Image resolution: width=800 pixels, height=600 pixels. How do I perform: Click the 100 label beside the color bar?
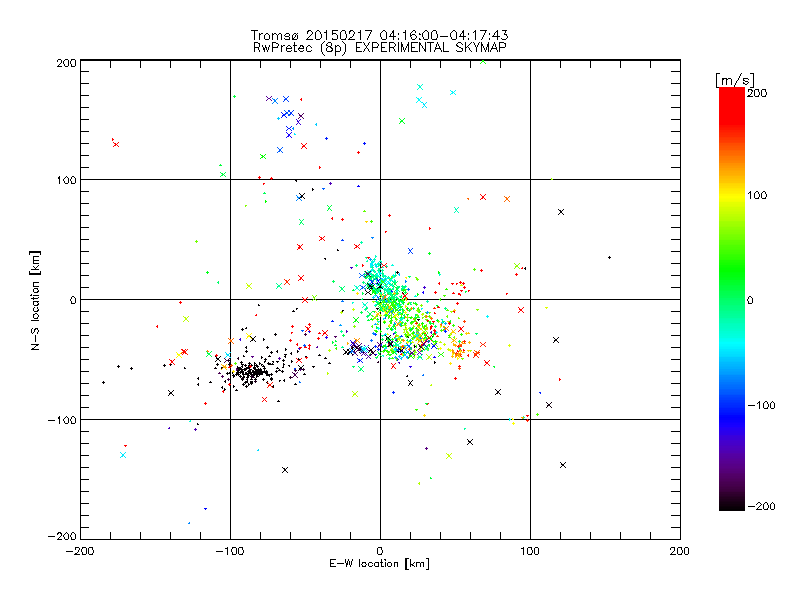(x=757, y=195)
